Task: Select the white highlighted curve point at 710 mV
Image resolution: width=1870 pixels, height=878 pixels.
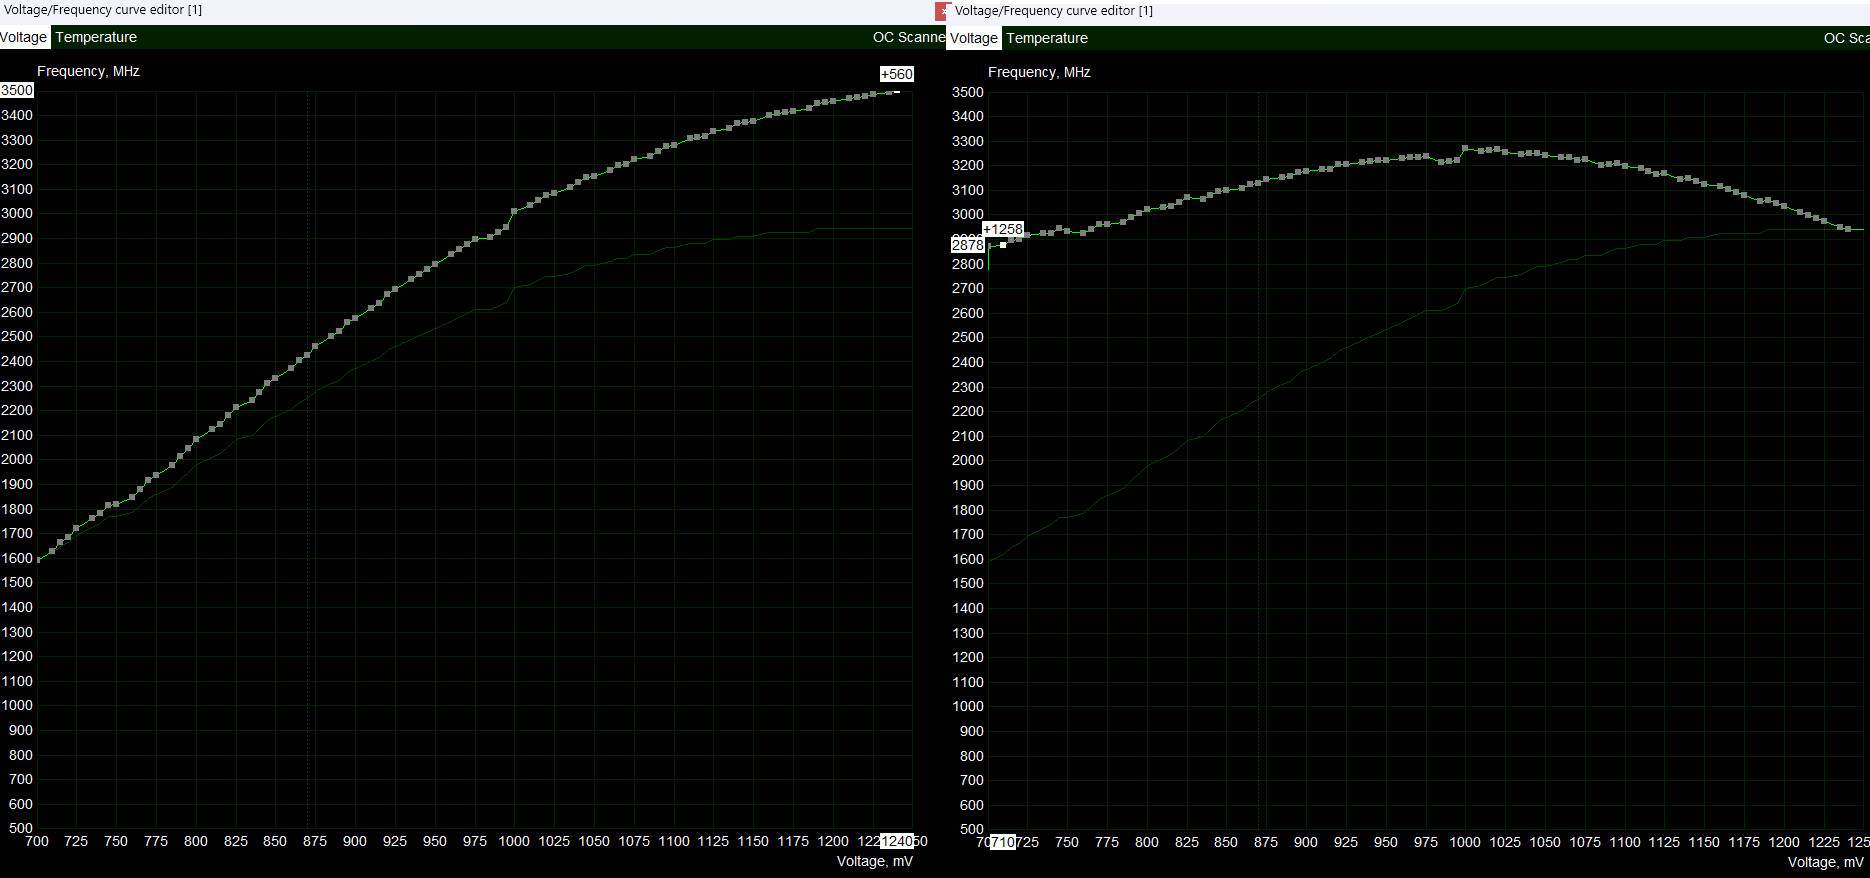Action: (1003, 245)
